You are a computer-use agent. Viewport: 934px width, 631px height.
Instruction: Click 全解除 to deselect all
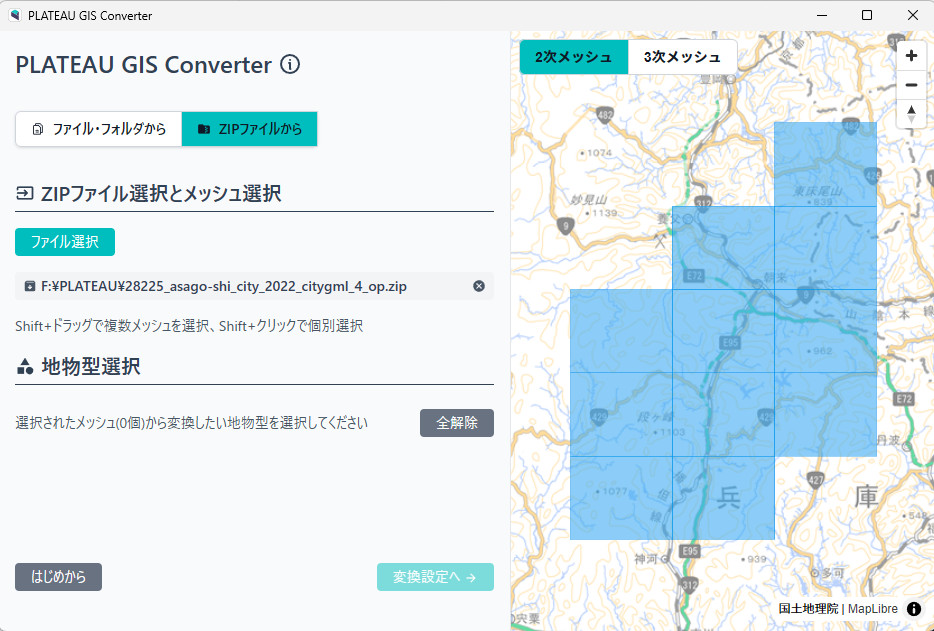click(x=456, y=423)
